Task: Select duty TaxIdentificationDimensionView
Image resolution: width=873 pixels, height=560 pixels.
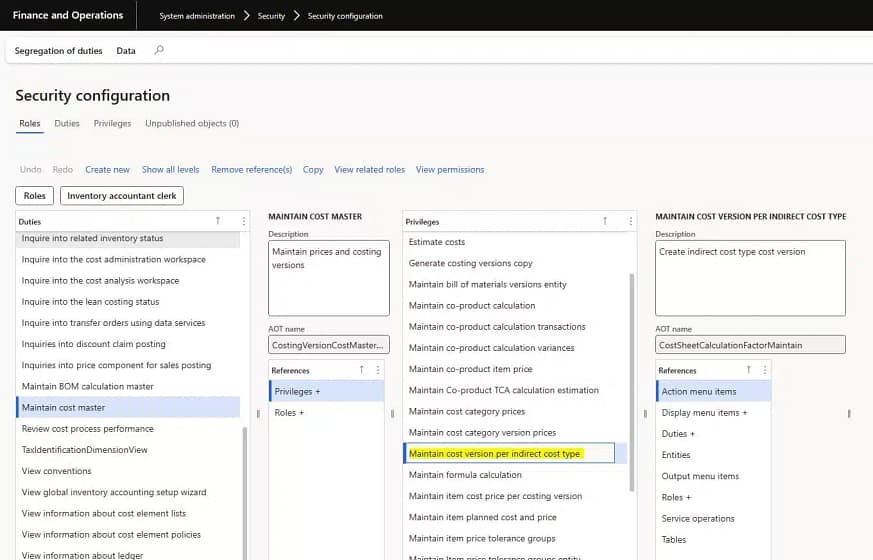Action: [128, 450]
